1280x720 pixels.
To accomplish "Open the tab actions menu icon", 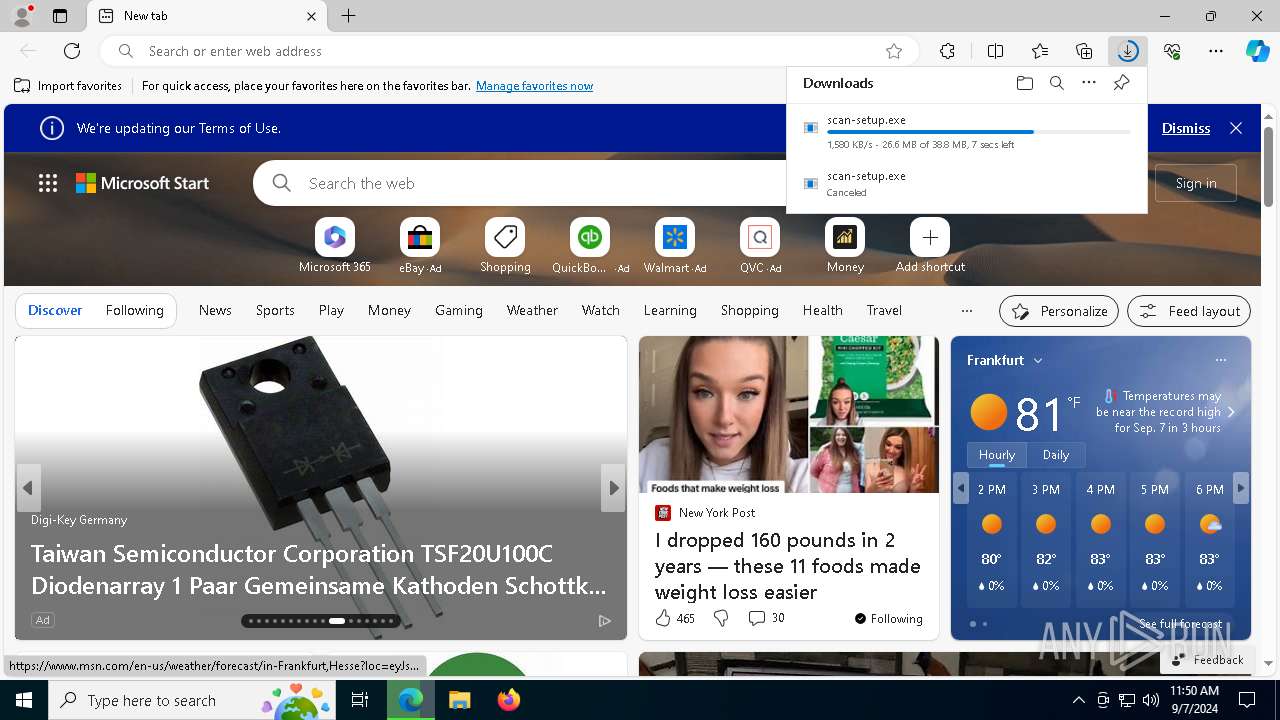I will point(60,16).
